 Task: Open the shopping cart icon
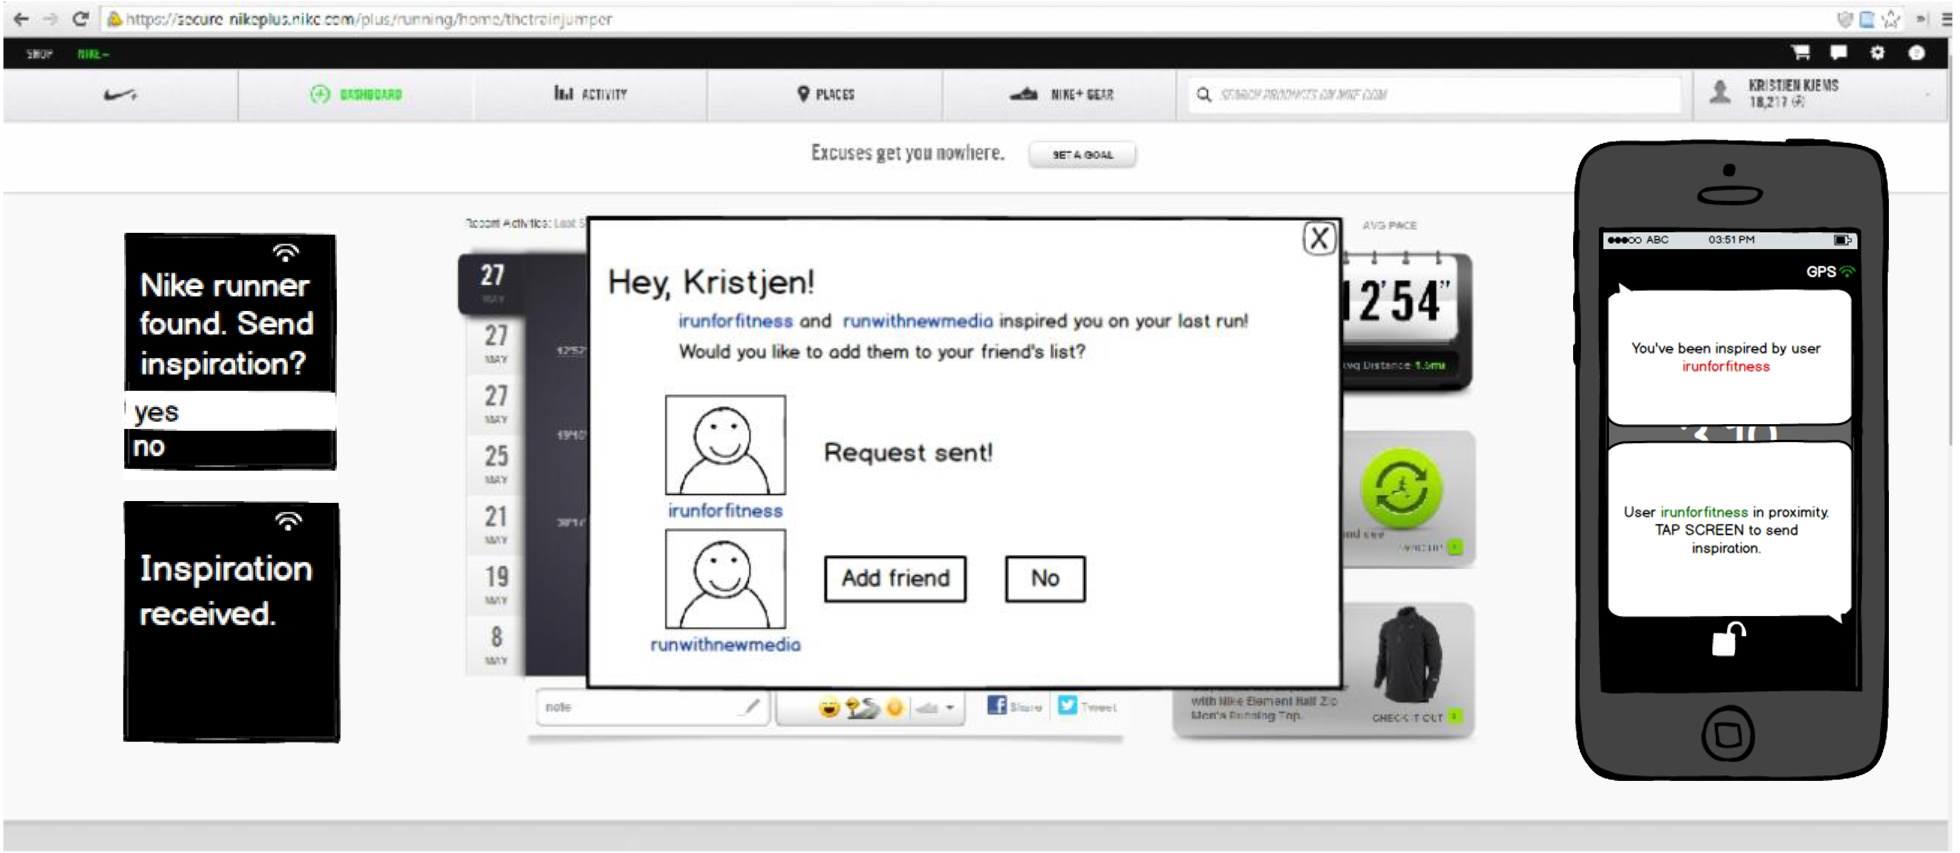[x=1801, y=52]
